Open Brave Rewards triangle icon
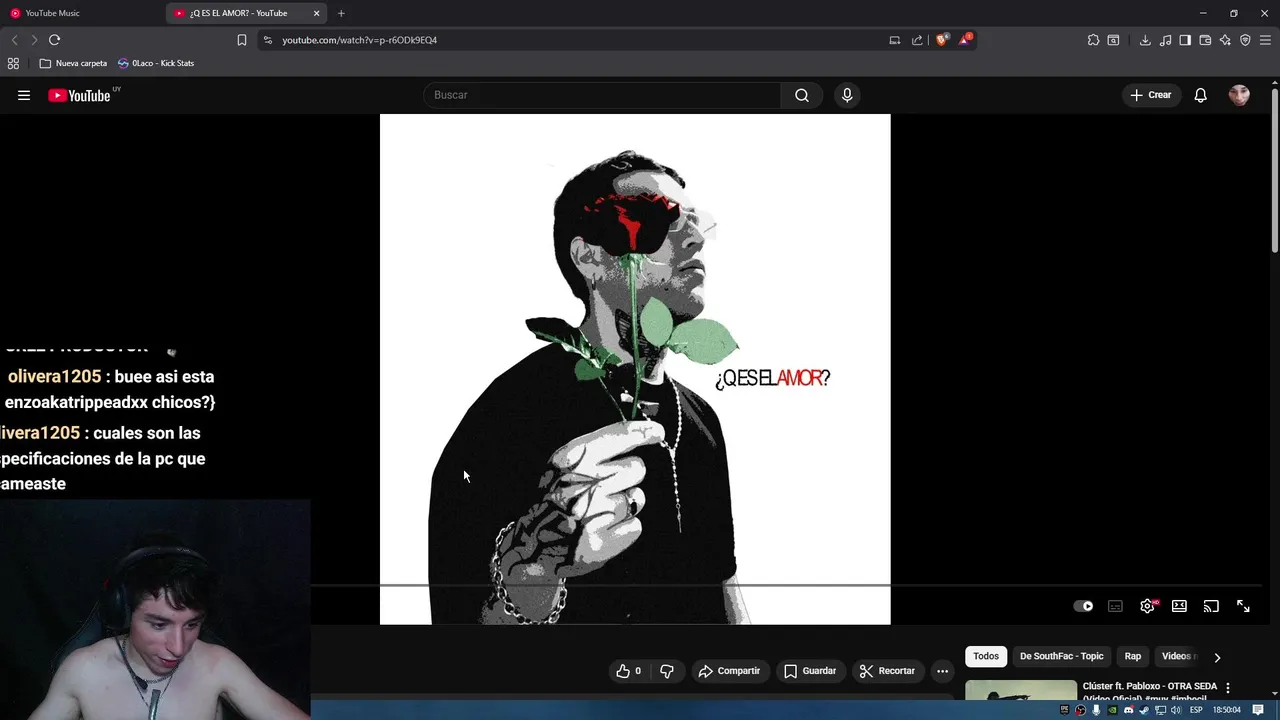Screen dimensions: 1280x720 (965, 40)
